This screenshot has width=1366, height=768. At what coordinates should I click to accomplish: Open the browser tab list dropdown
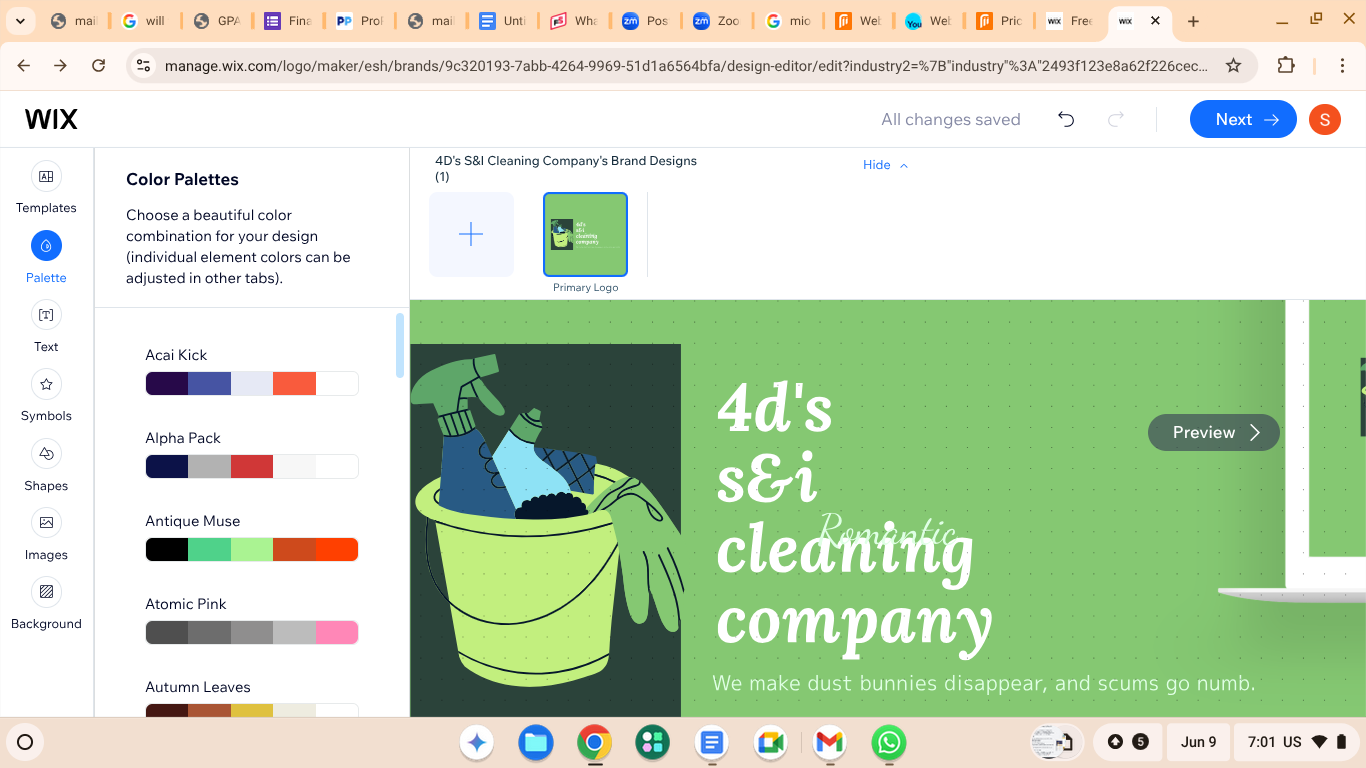coord(20,21)
